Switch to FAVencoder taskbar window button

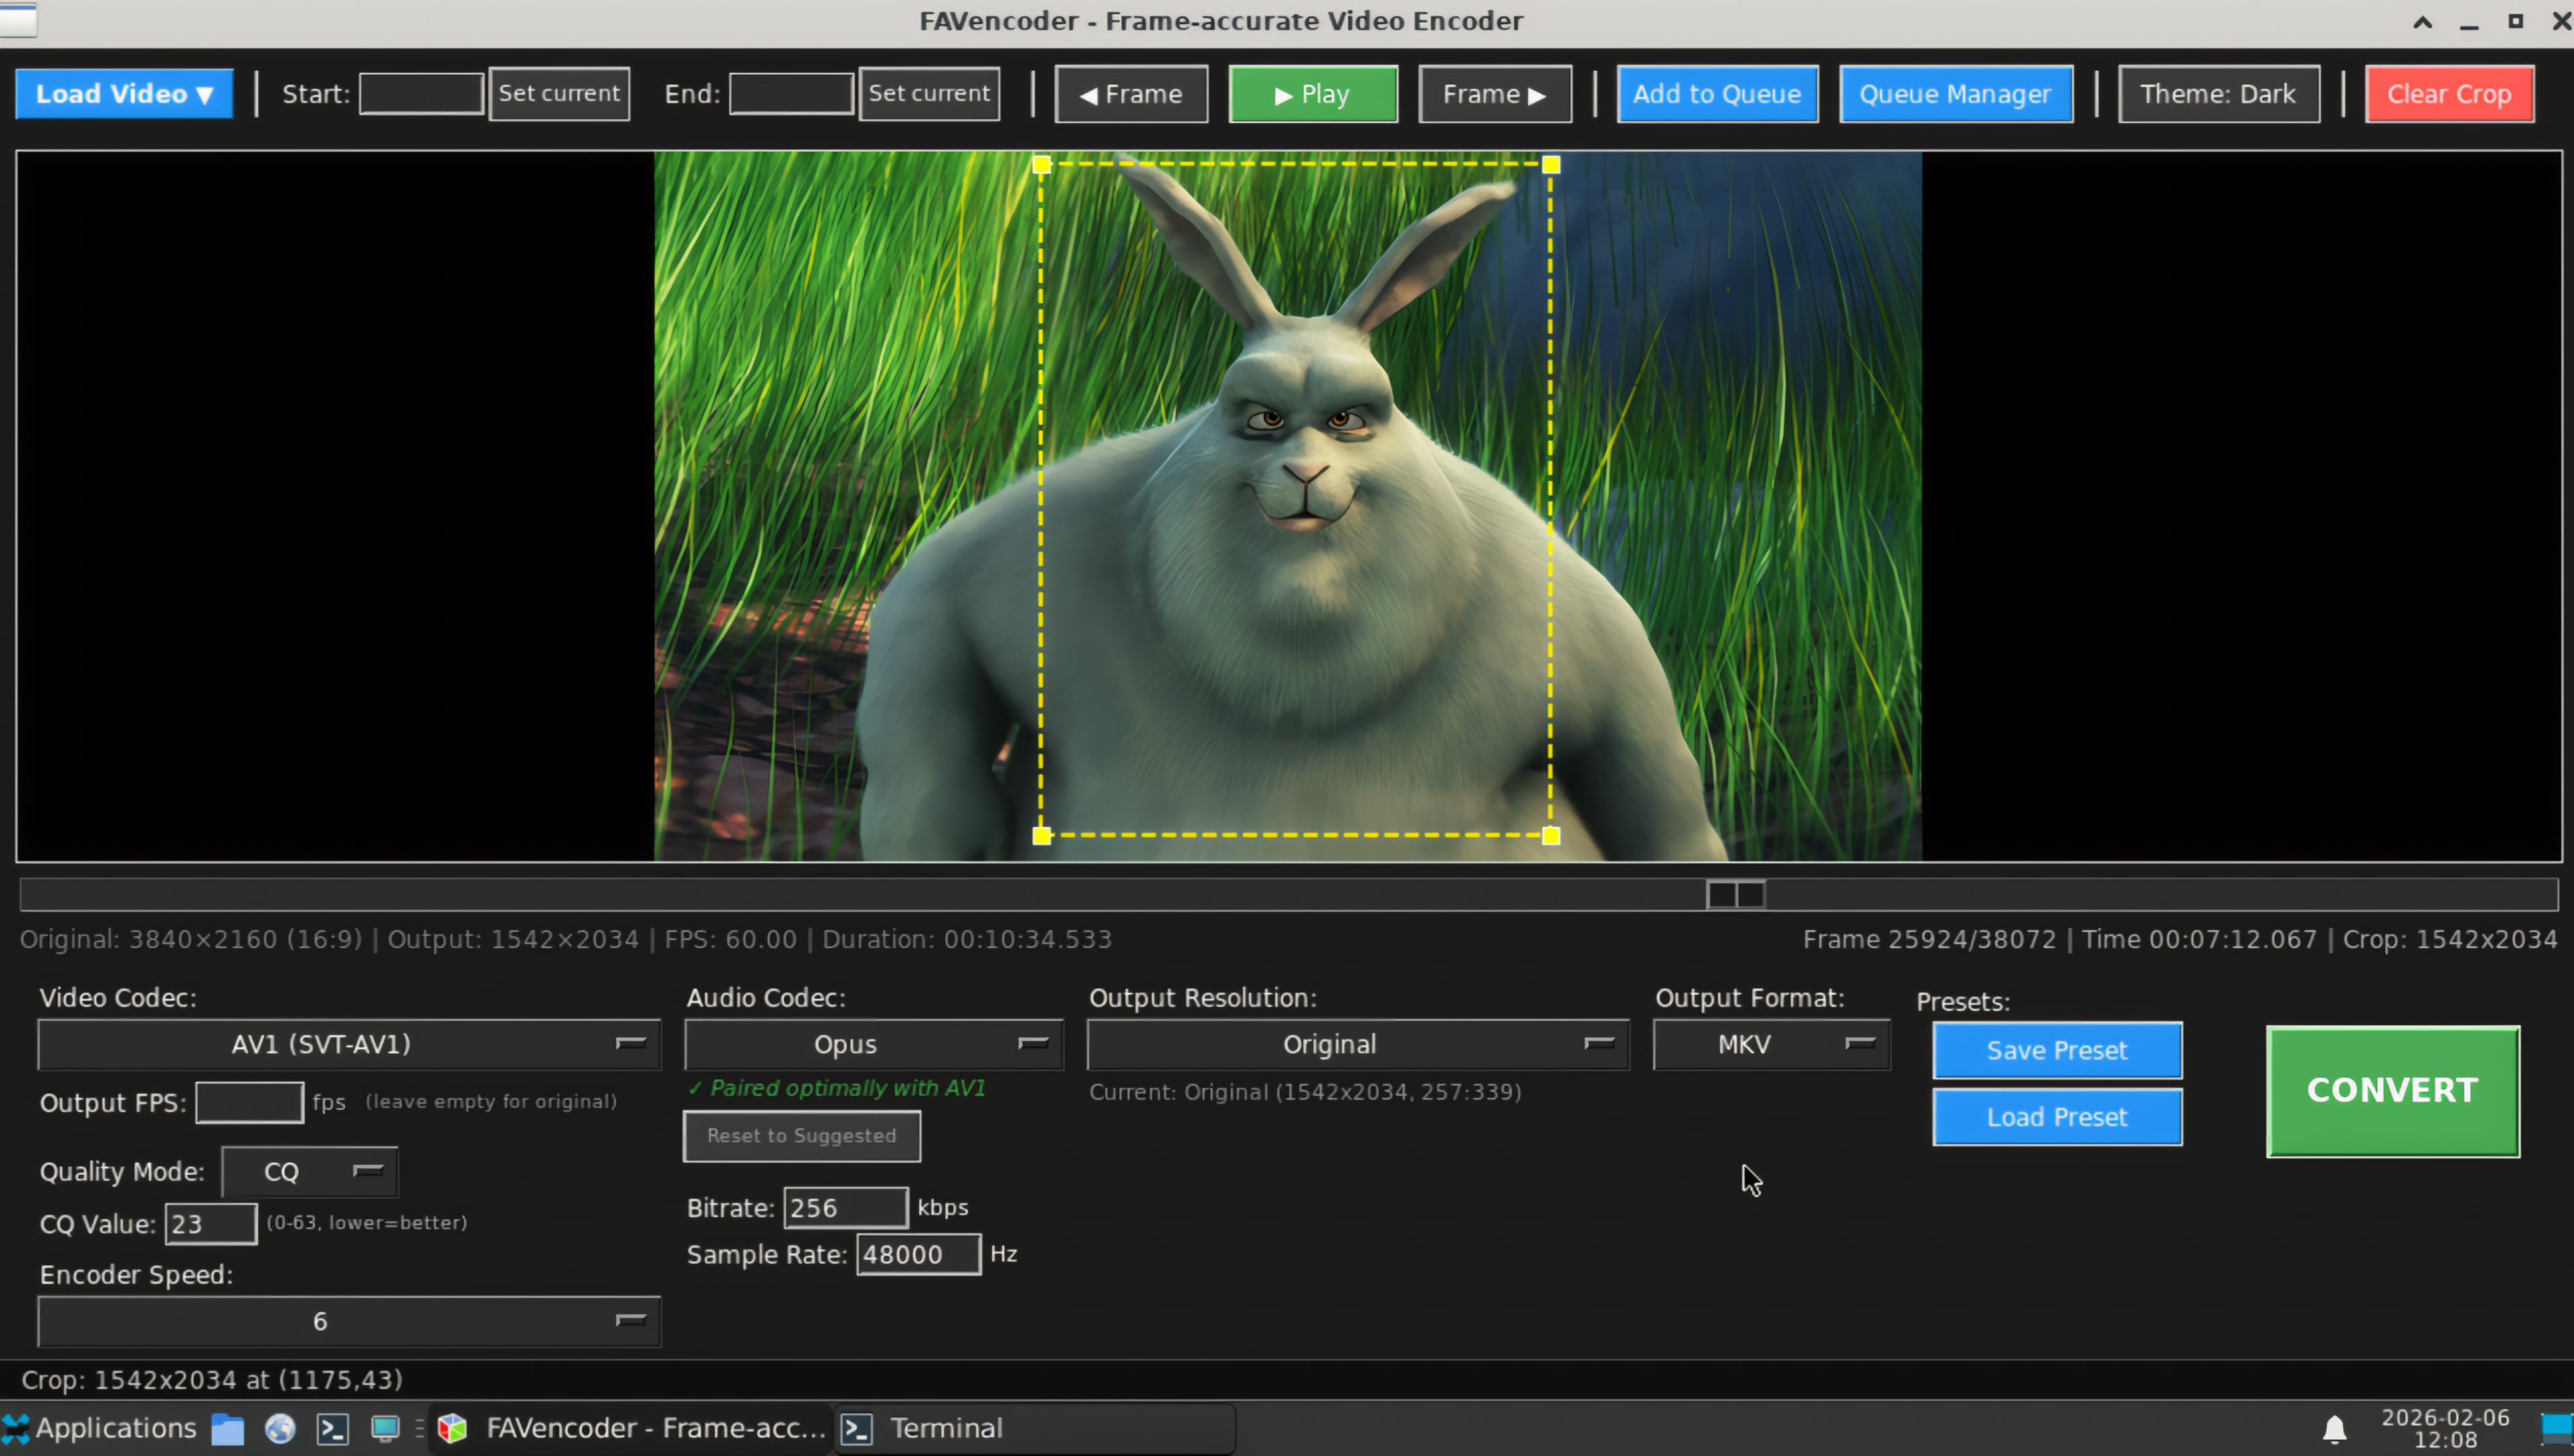[x=632, y=1428]
